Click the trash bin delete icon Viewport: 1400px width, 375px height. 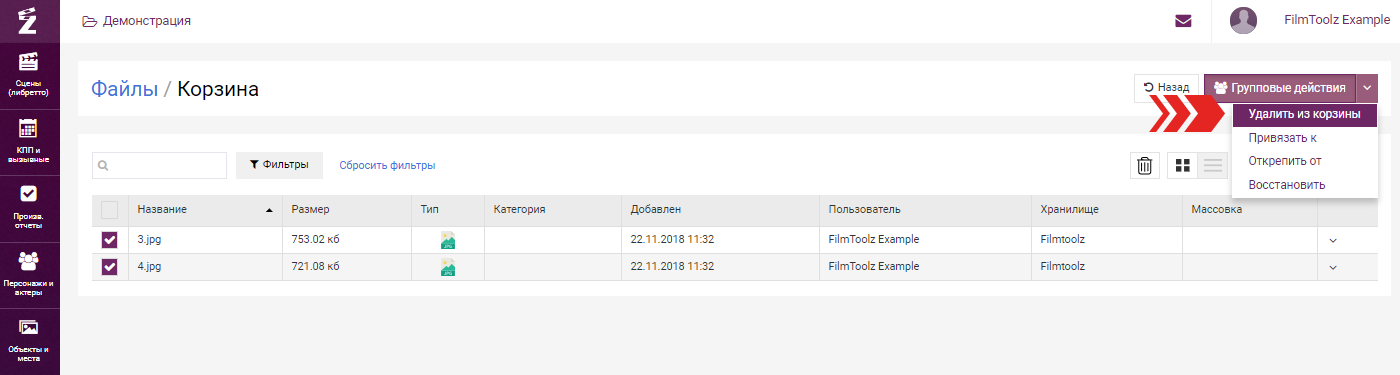pyautogui.click(x=1145, y=166)
